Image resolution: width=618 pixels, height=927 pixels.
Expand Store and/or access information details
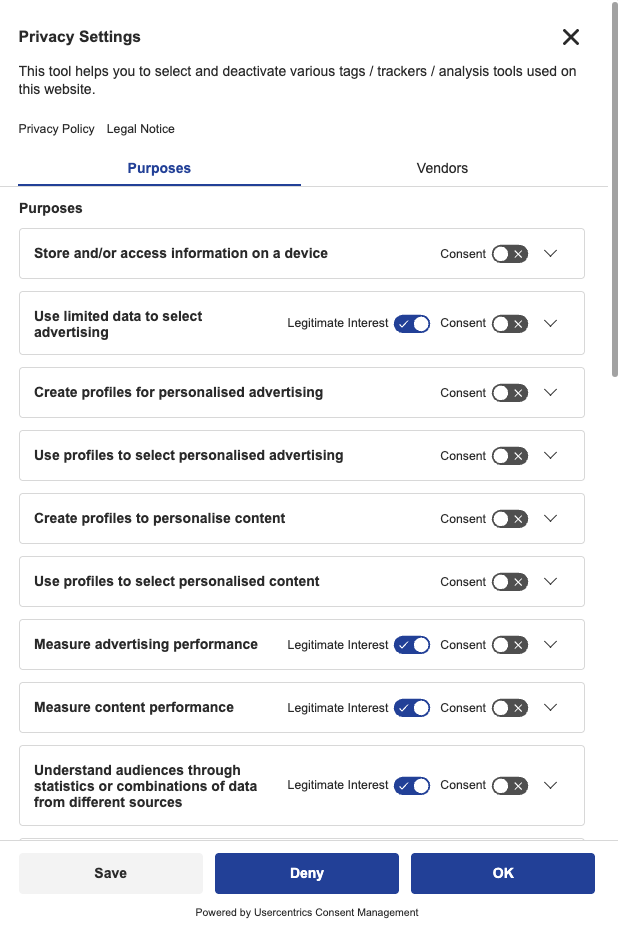(x=551, y=254)
